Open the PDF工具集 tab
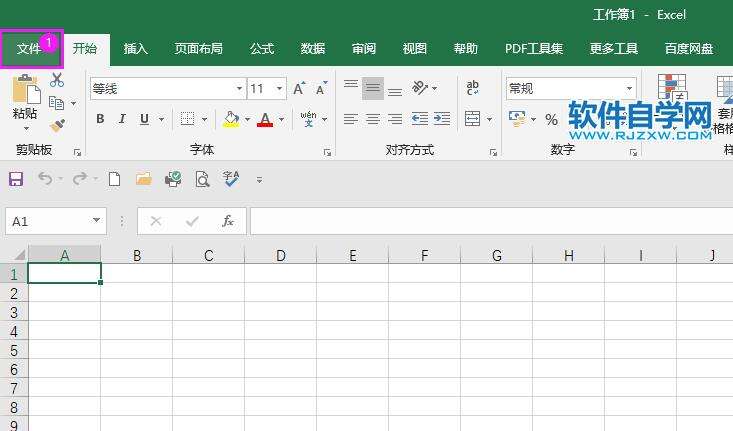 coord(534,49)
